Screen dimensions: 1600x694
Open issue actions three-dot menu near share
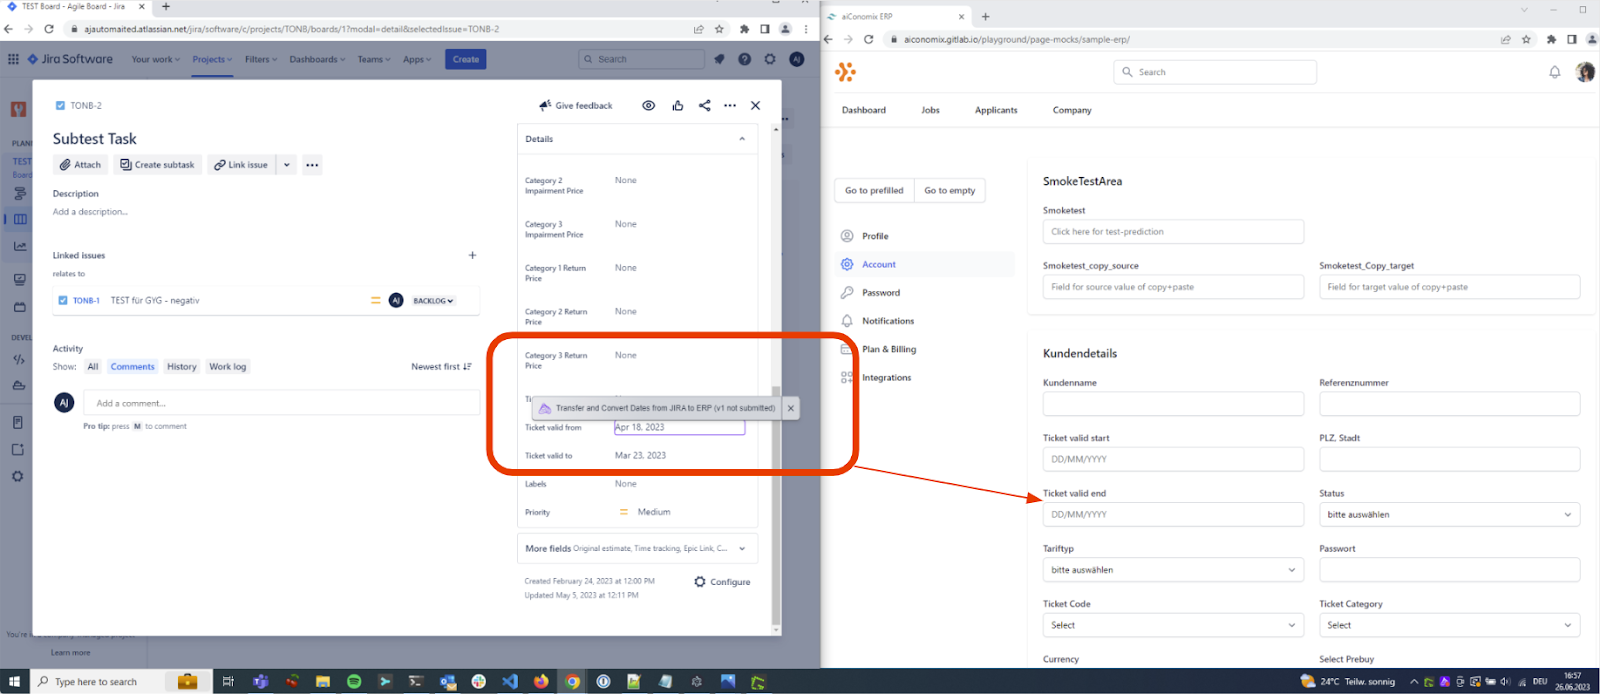click(x=730, y=105)
